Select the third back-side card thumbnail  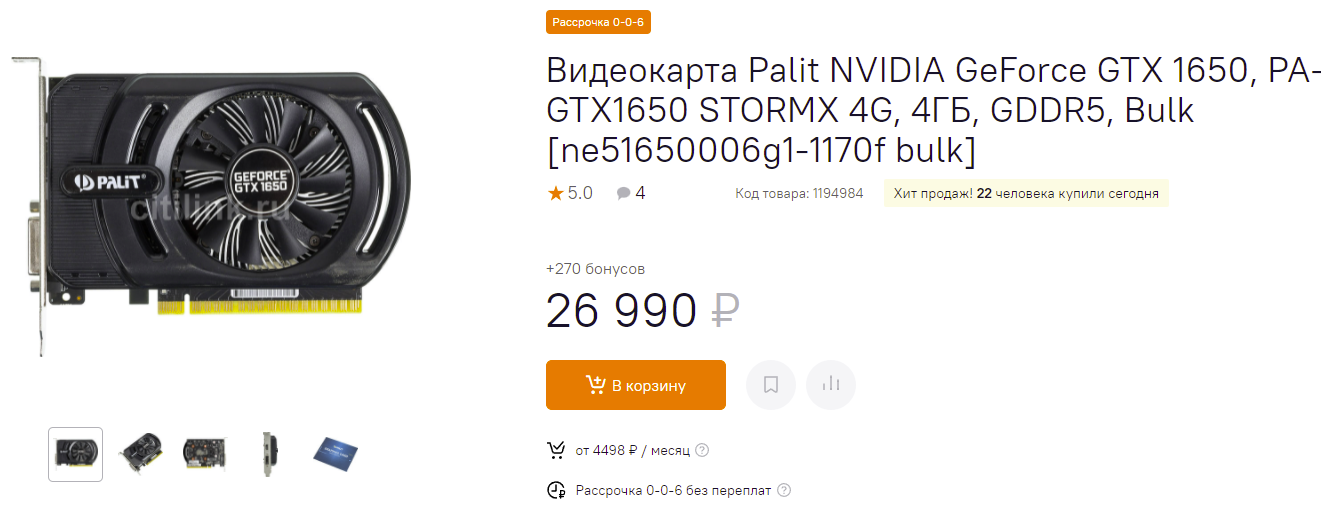(x=205, y=454)
